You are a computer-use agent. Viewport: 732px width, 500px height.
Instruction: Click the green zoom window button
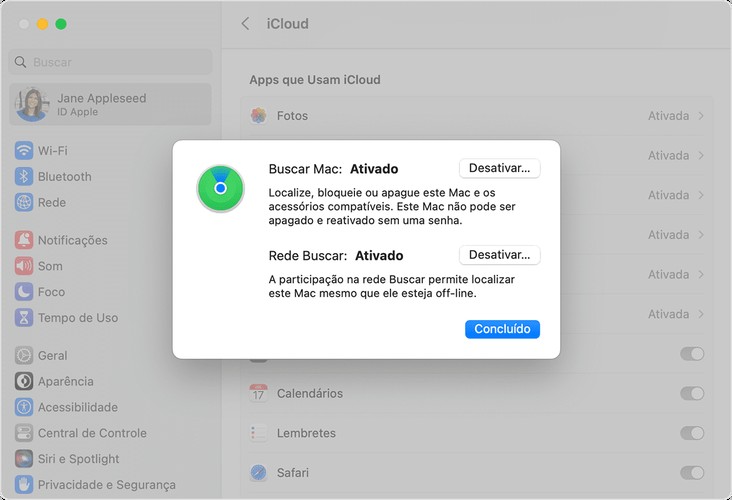click(61, 24)
